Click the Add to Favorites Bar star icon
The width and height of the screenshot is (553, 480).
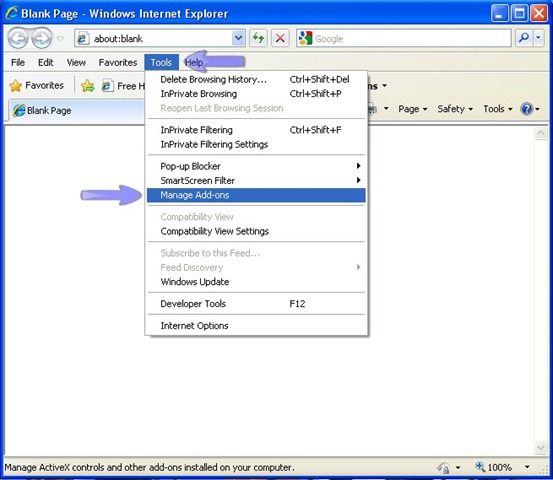(x=87, y=86)
